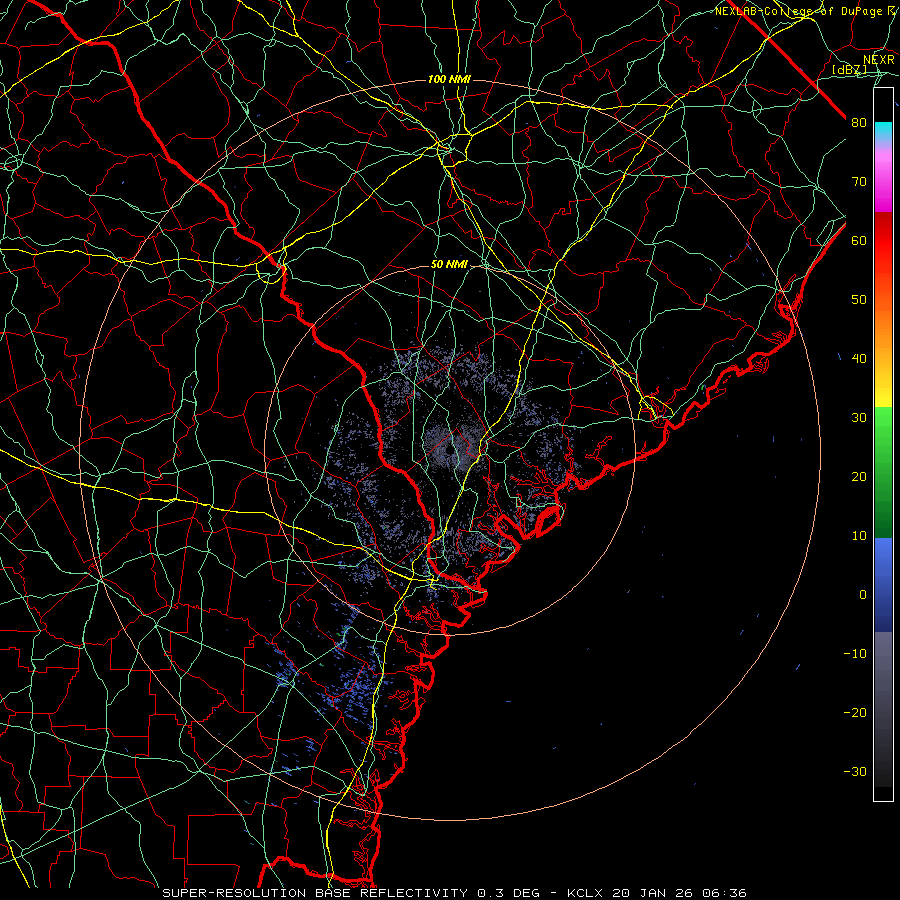Click the 50 value on the dBZ scale
The width and height of the screenshot is (900, 900).
[859, 300]
